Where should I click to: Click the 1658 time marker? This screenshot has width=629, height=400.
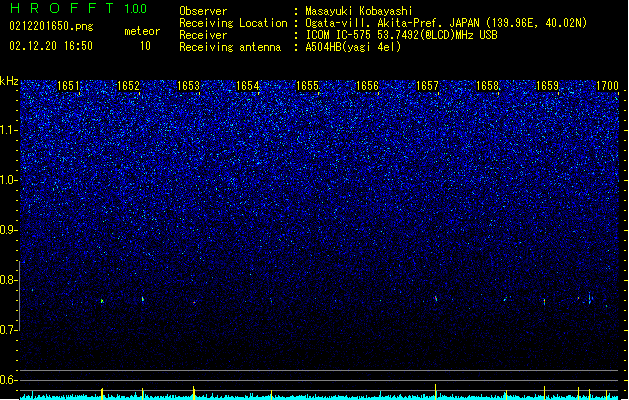[487, 86]
